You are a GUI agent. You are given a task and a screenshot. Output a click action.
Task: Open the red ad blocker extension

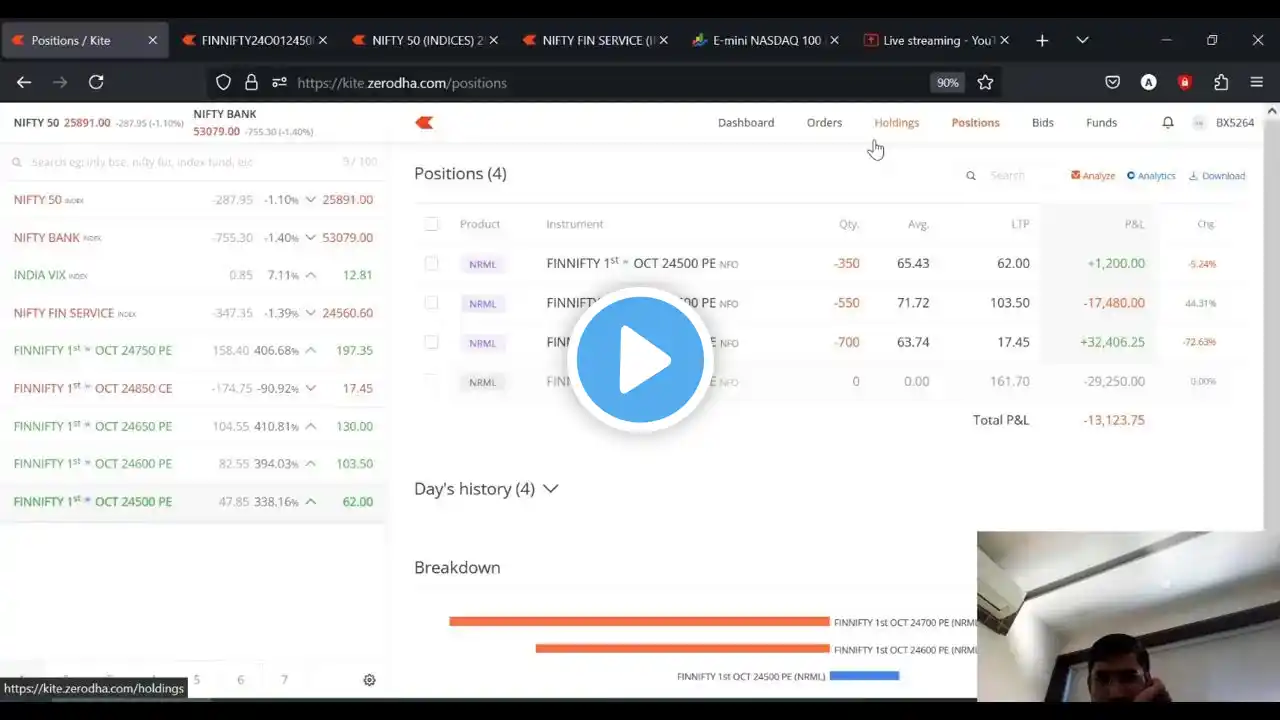click(x=1185, y=83)
